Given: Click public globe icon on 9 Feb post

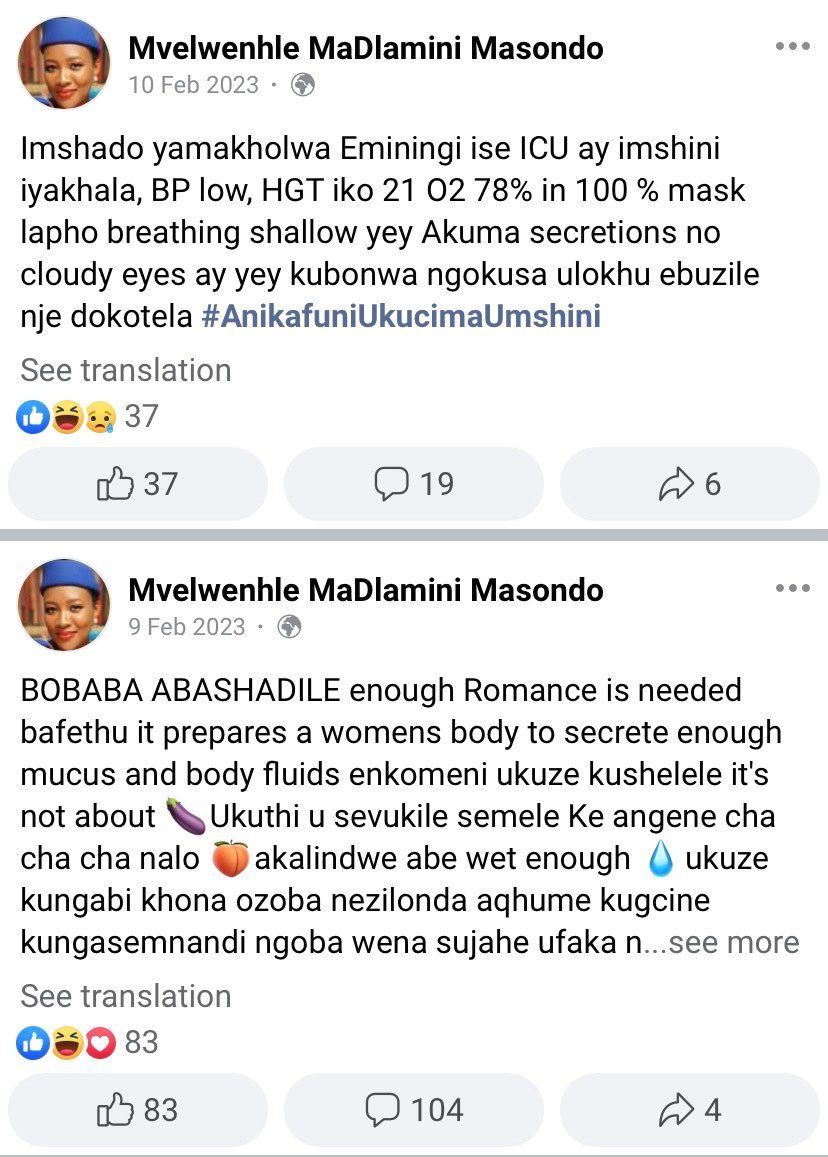Looking at the screenshot, I should pos(289,627).
